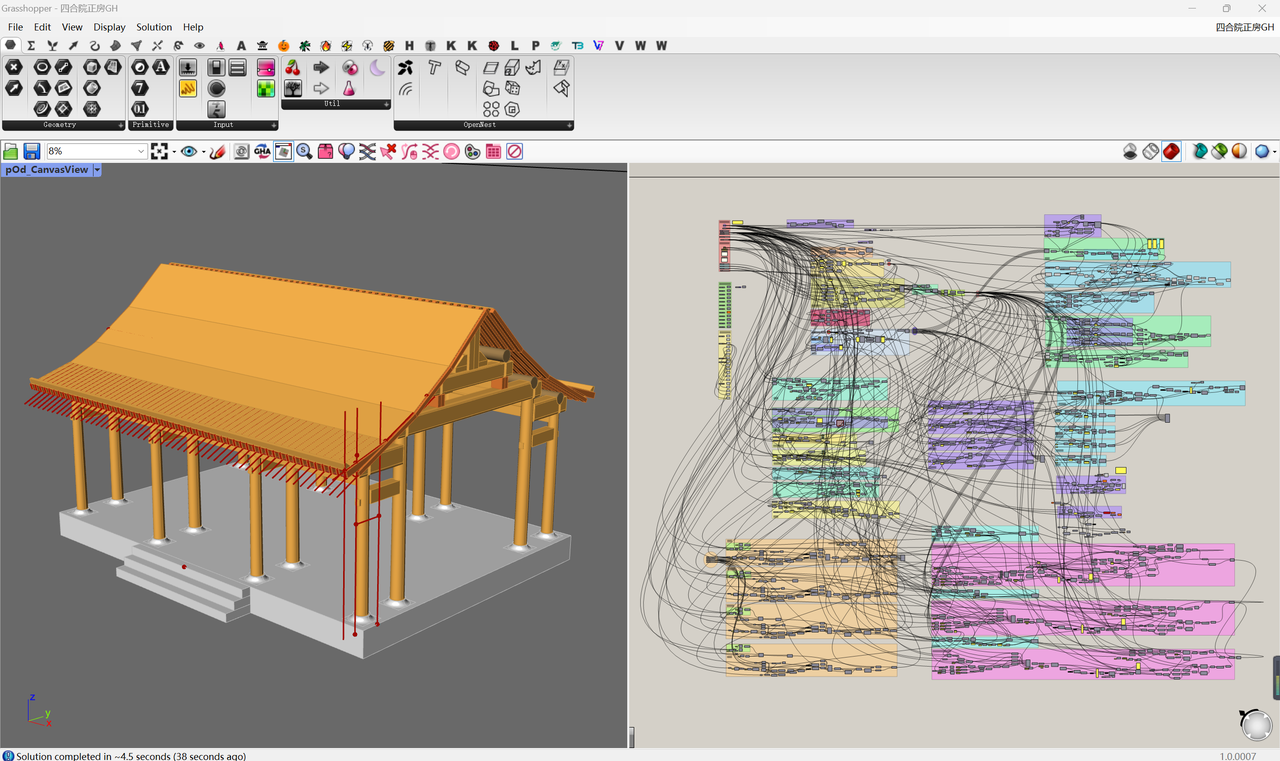Expand the OpenNest panel

point(570,126)
